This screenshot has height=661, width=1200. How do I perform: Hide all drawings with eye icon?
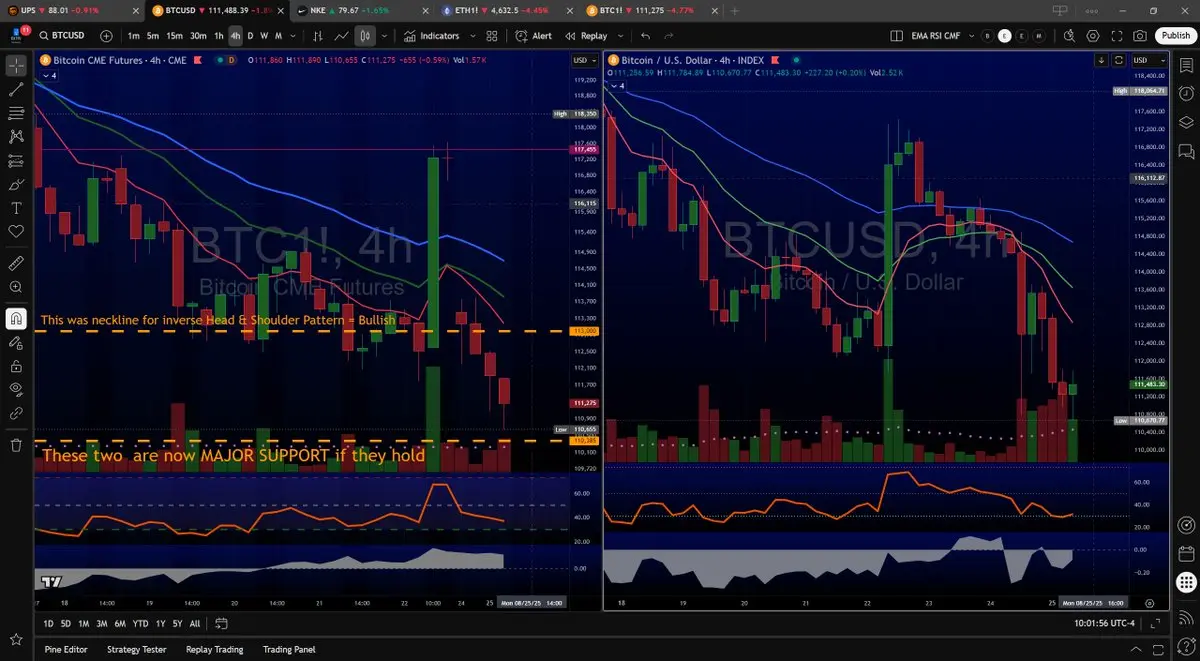click(x=16, y=389)
